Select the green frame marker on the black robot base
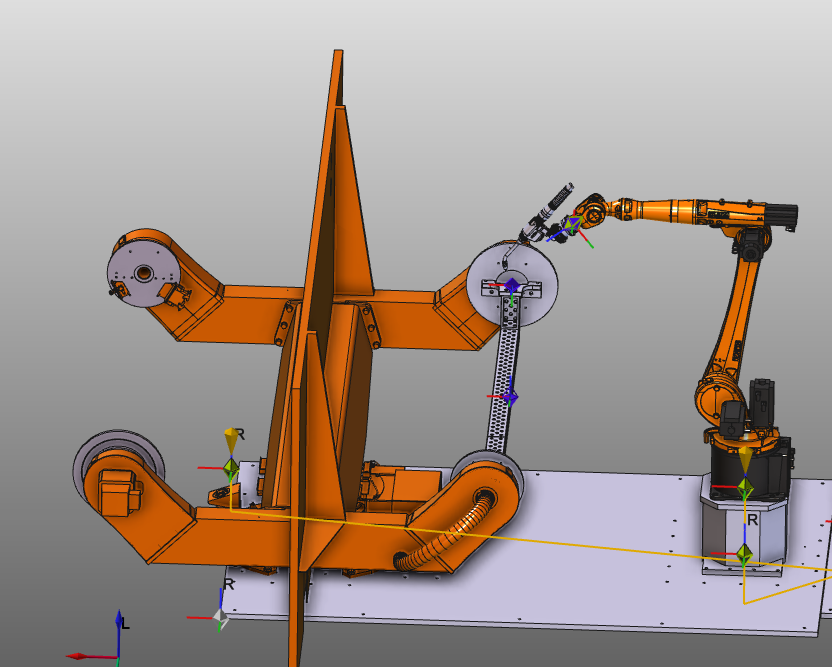 [745, 487]
